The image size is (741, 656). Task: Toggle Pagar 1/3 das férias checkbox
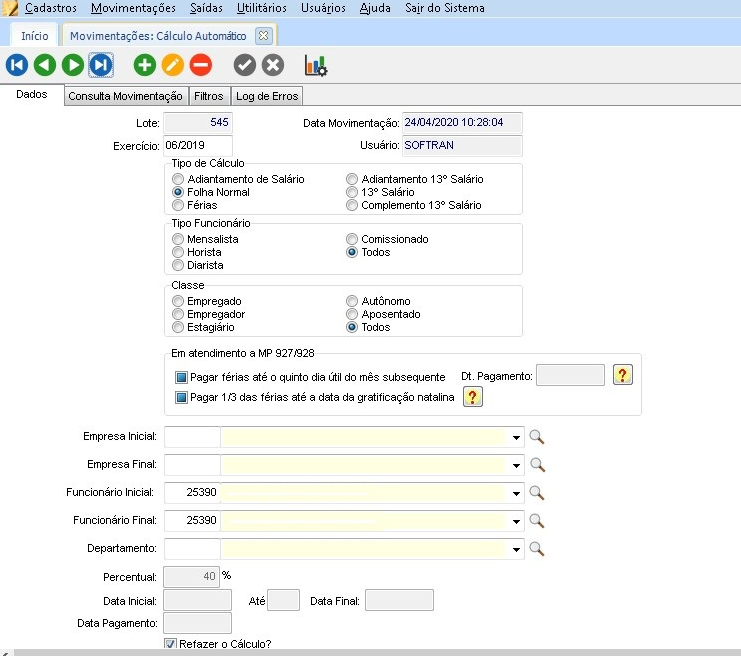pyautogui.click(x=181, y=397)
